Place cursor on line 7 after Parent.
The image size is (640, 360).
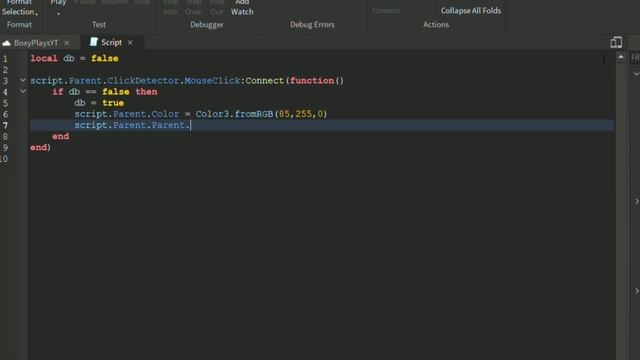(x=191, y=125)
